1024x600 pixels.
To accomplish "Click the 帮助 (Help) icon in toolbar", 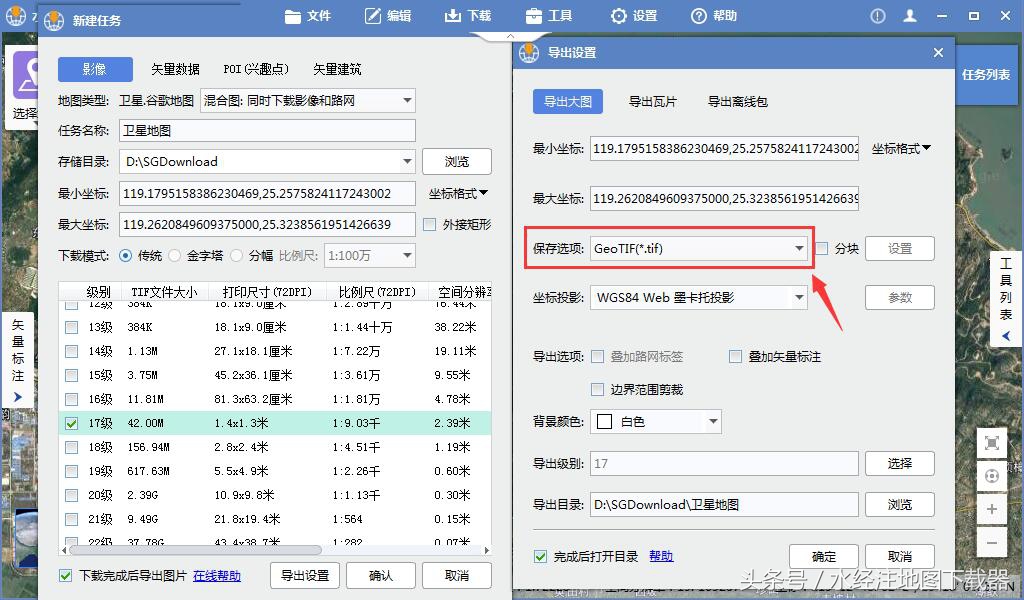I will [697, 15].
